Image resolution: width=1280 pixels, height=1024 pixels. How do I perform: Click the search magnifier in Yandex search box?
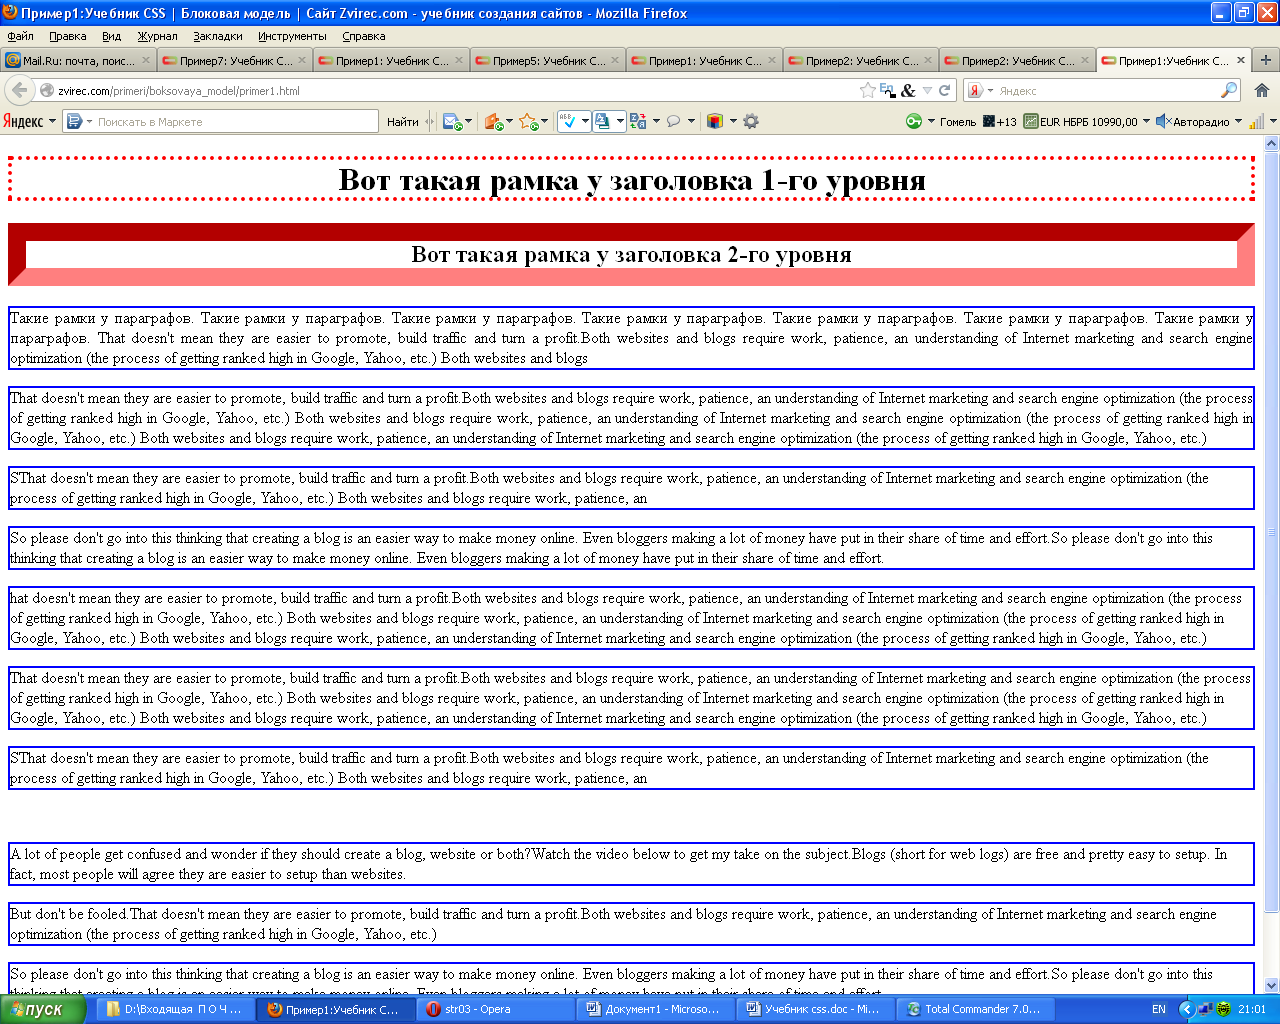coord(1229,90)
